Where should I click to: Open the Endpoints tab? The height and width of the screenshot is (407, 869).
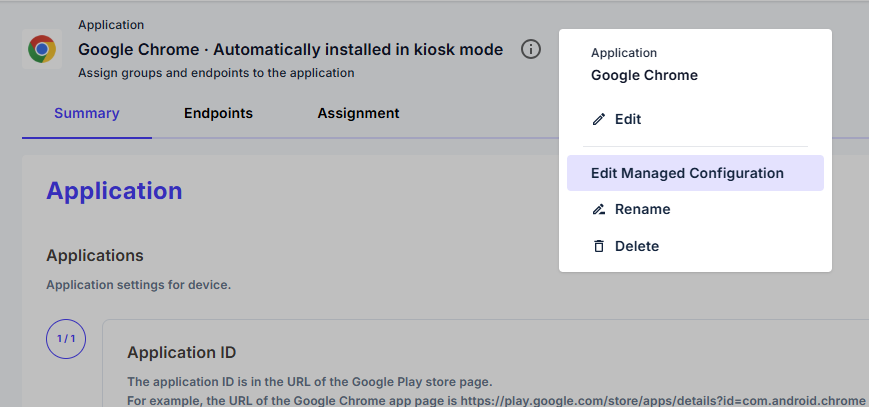point(218,113)
